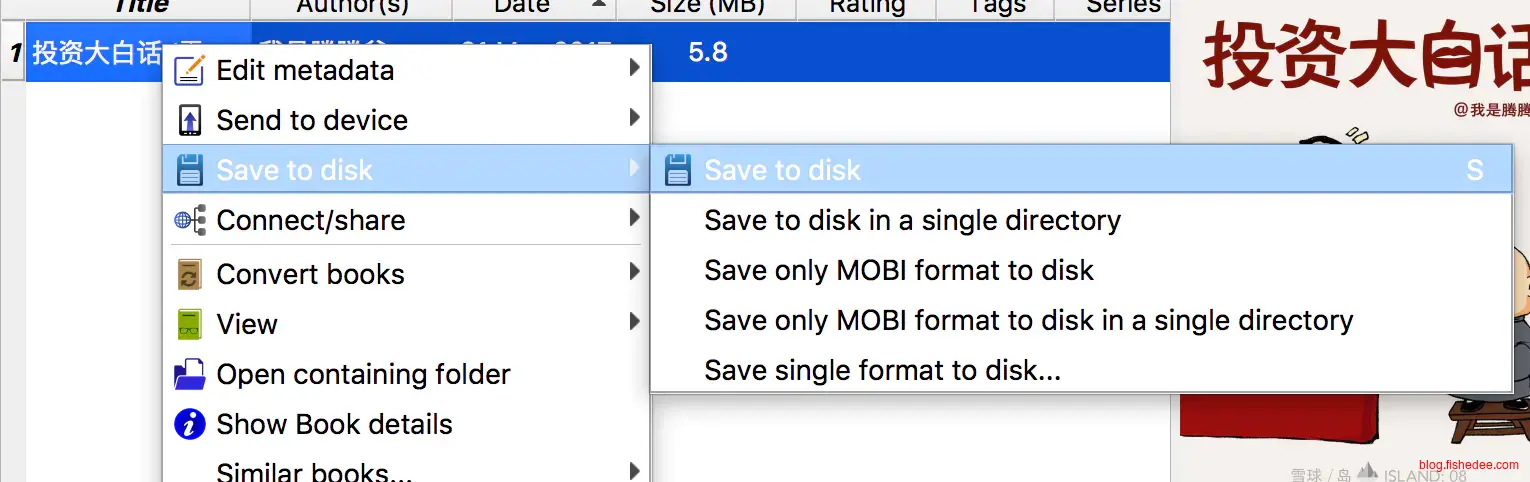Select Save only MOBI format to disk
The width and height of the screenshot is (1530, 482).
tap(898, 271)
